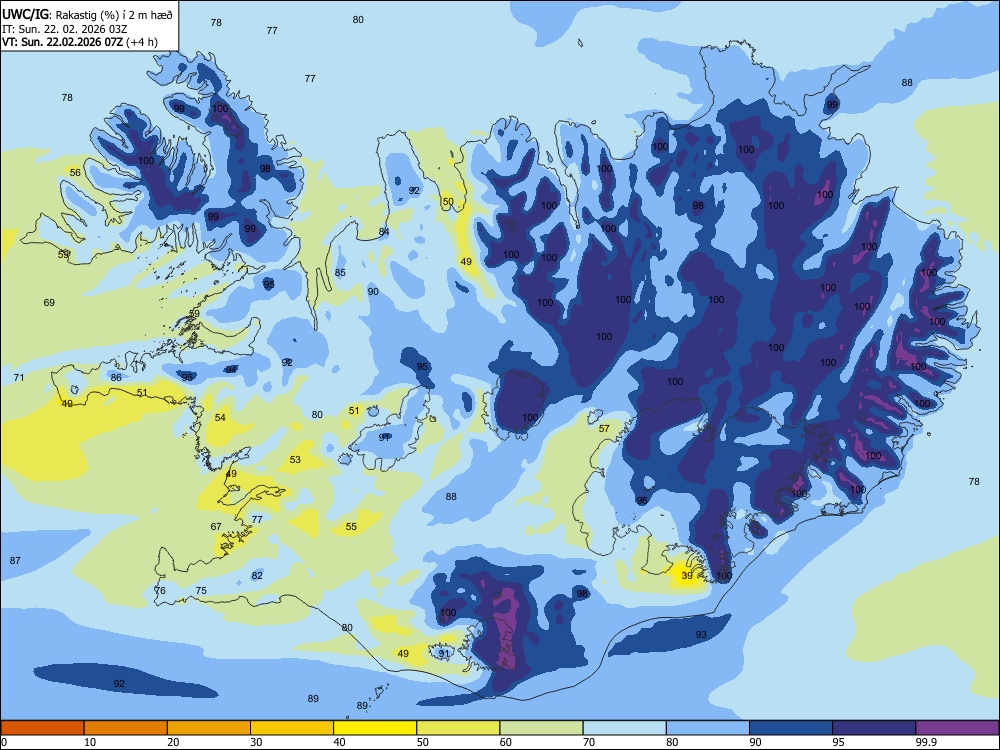Click the legend tick label '99.9'
The width and height of the screenshot is (1000, 750).
tap(926, 742)
